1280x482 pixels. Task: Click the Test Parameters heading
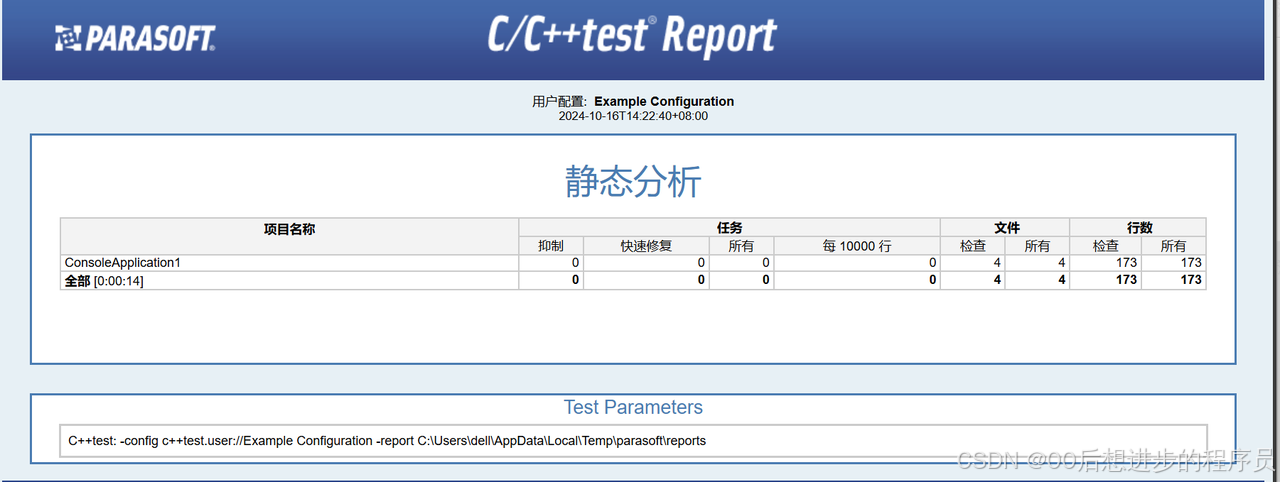(x=633, y=407)
